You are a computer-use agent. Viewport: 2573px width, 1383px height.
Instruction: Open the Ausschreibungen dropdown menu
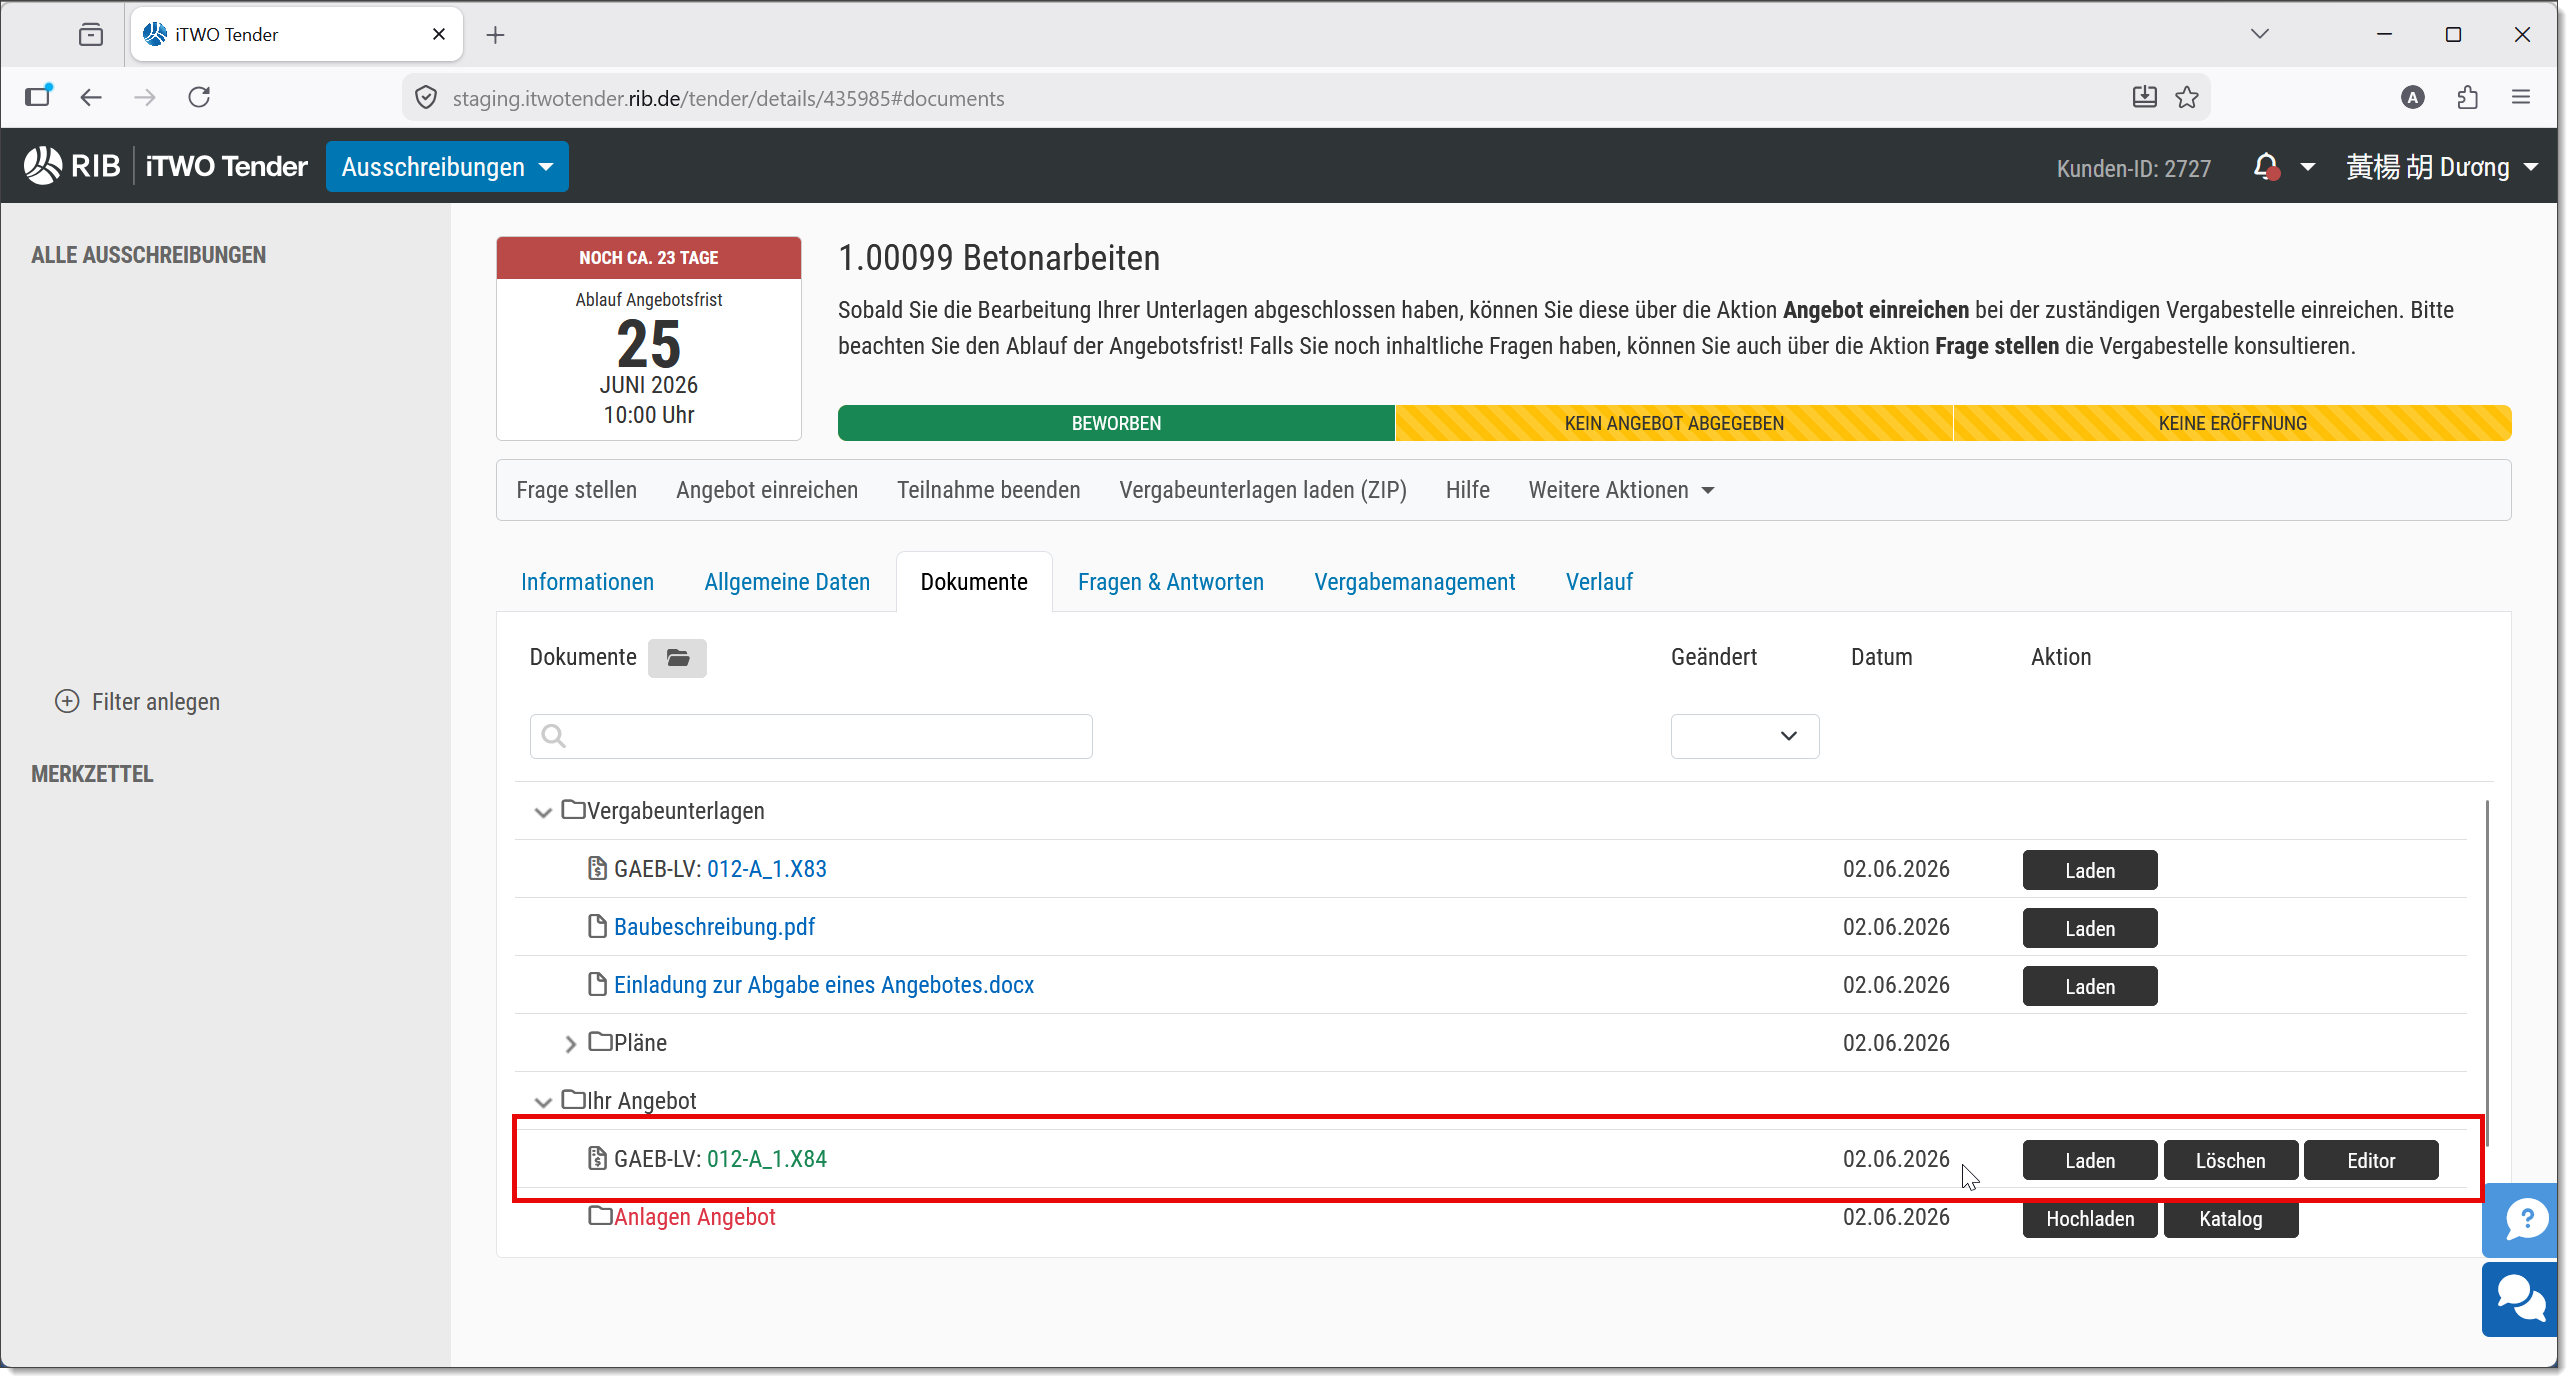point(447,167)
